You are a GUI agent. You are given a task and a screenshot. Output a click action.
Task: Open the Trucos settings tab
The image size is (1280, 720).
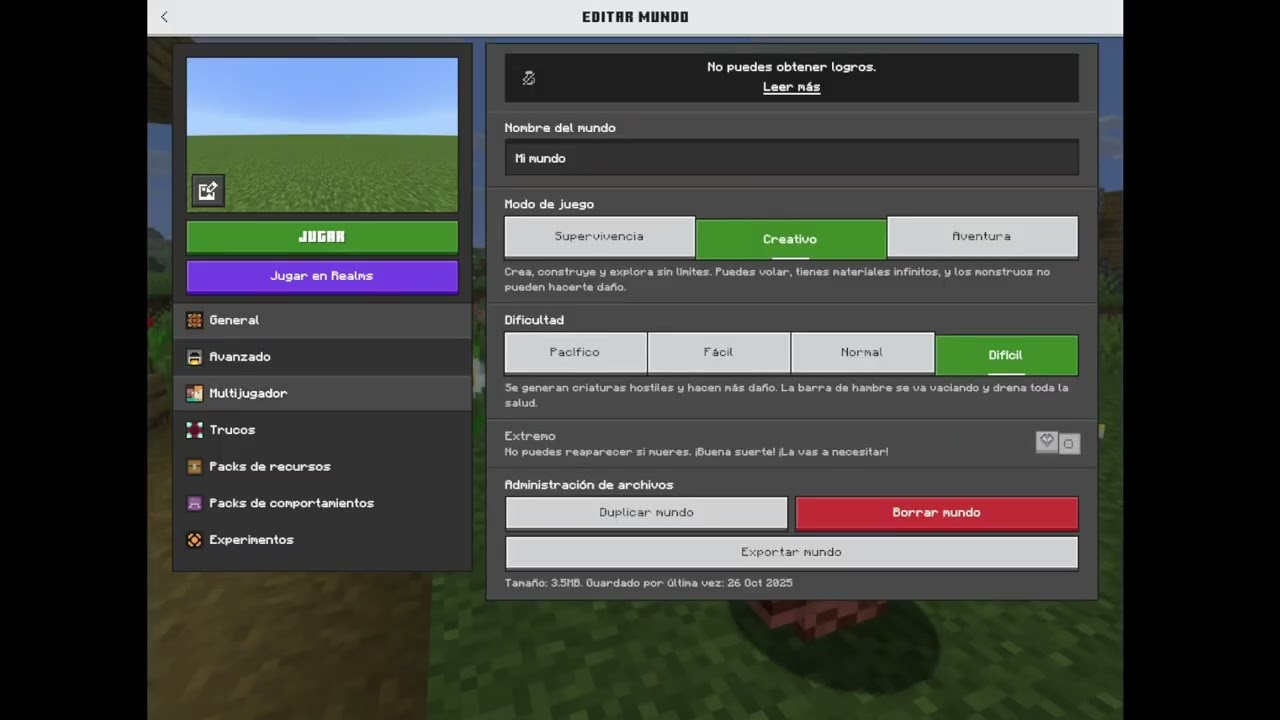click(x=322, y=430)
